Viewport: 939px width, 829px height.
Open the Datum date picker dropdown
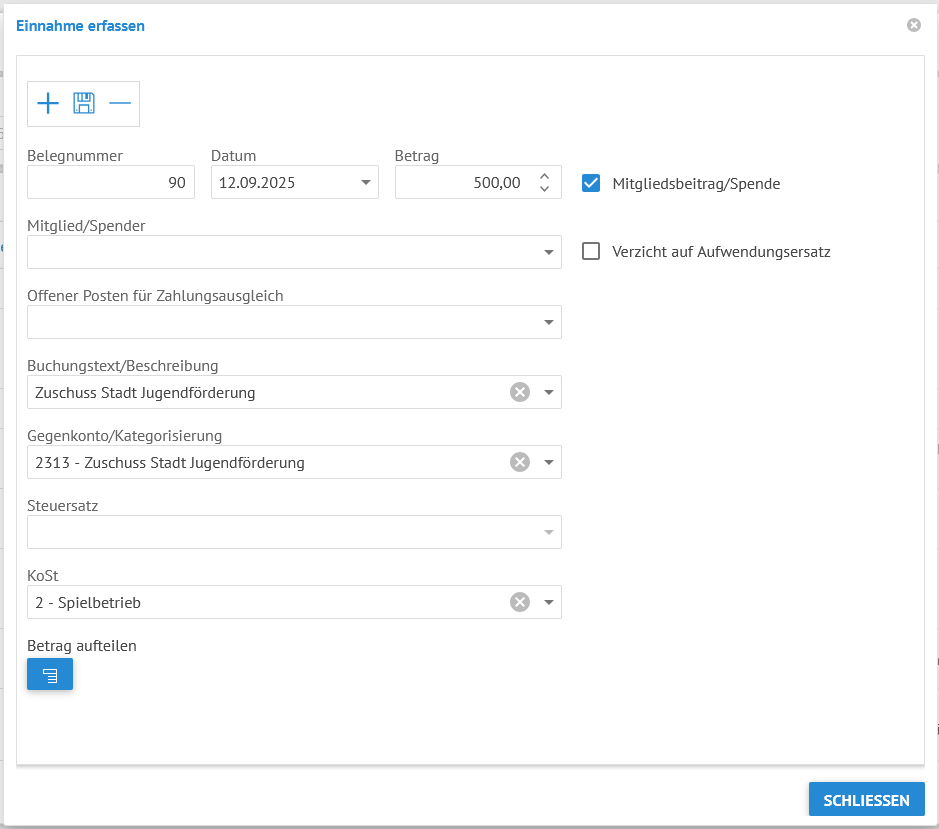point(364,183)
